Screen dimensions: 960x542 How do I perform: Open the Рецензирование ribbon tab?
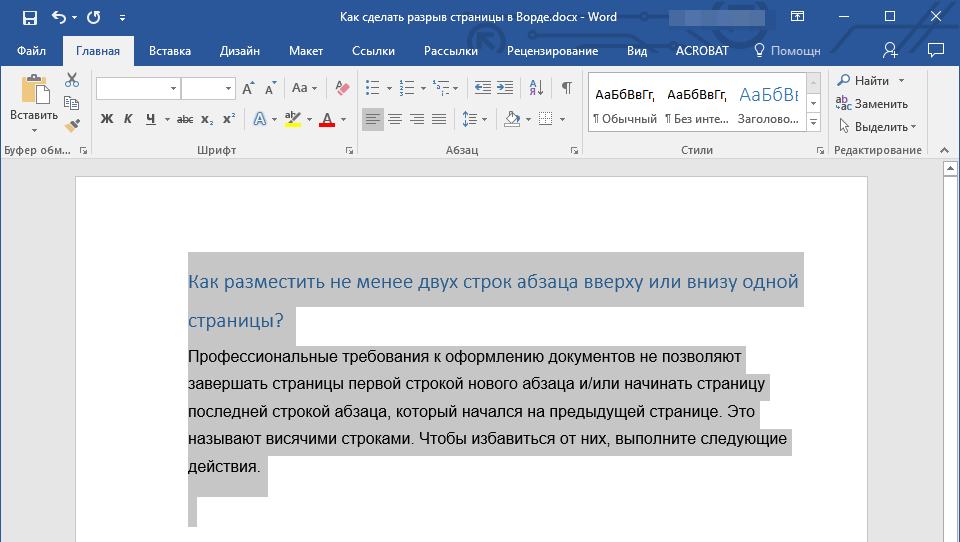click(x=552, y=51)
